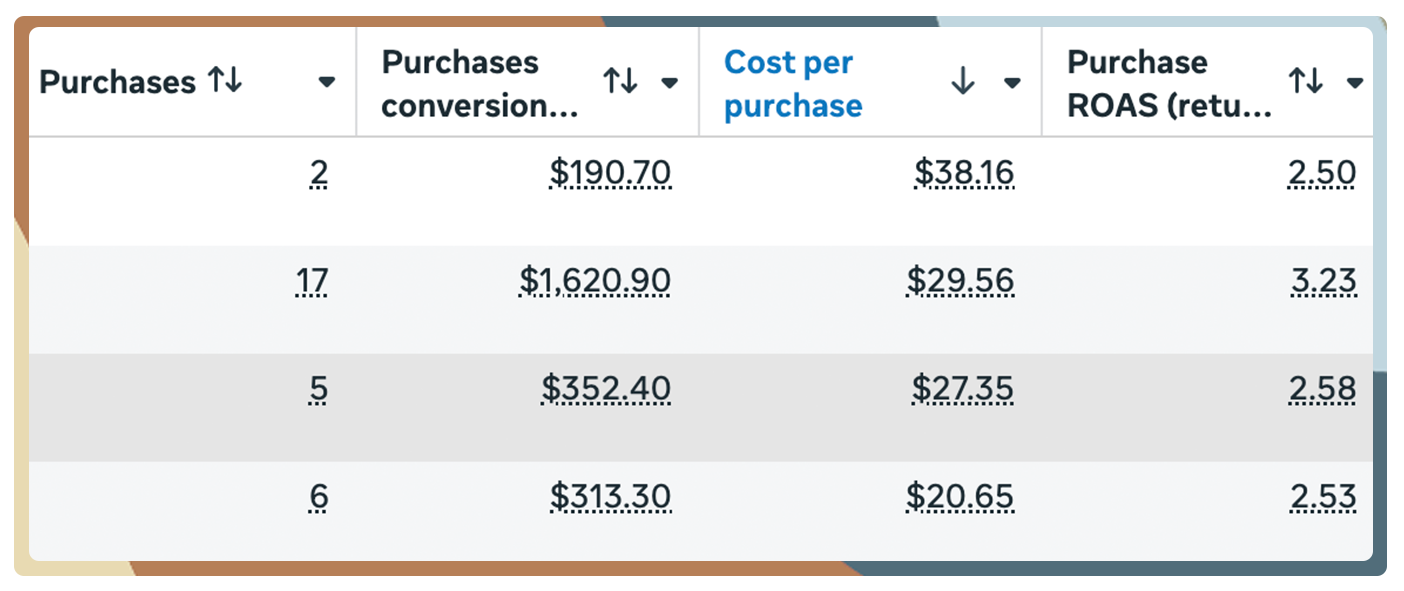Select the 3.23 ROAS value
Screen dimensions: 1404x591
[x=1322, y=282]
